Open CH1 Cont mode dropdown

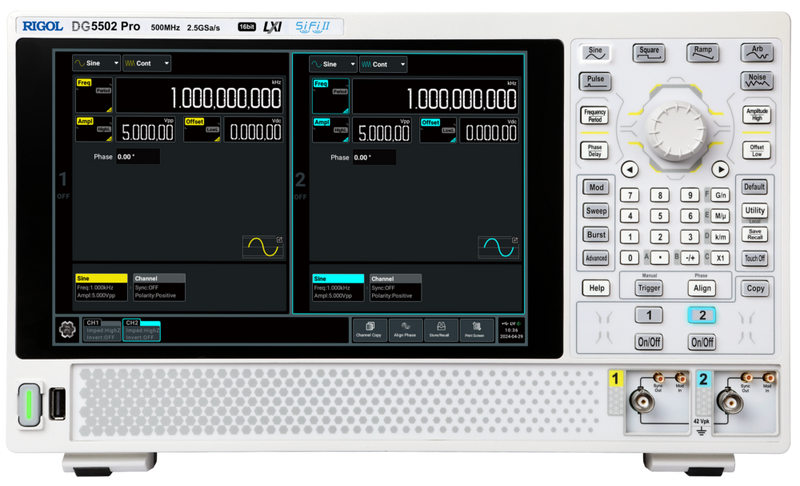point(146,63)
